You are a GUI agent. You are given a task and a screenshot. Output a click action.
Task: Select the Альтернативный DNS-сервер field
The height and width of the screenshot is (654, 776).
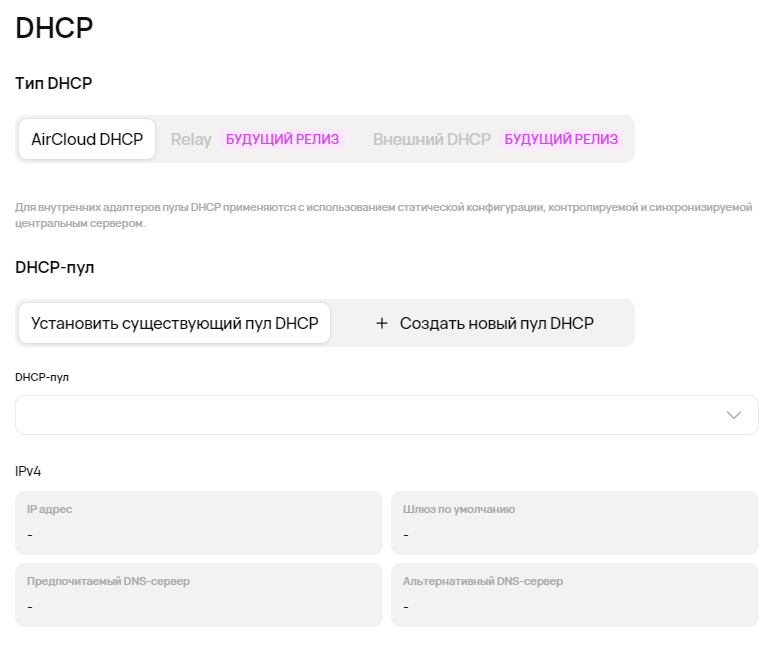click(x=574, y=595)
